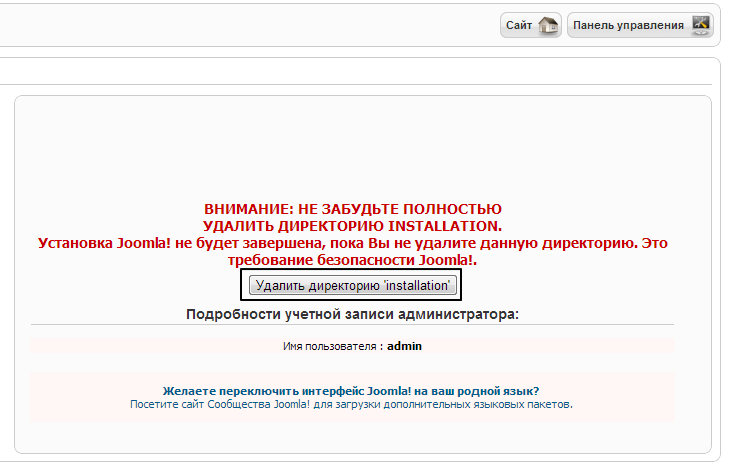Click Удалить директорию 'installation' button

[x=352, y=285]
